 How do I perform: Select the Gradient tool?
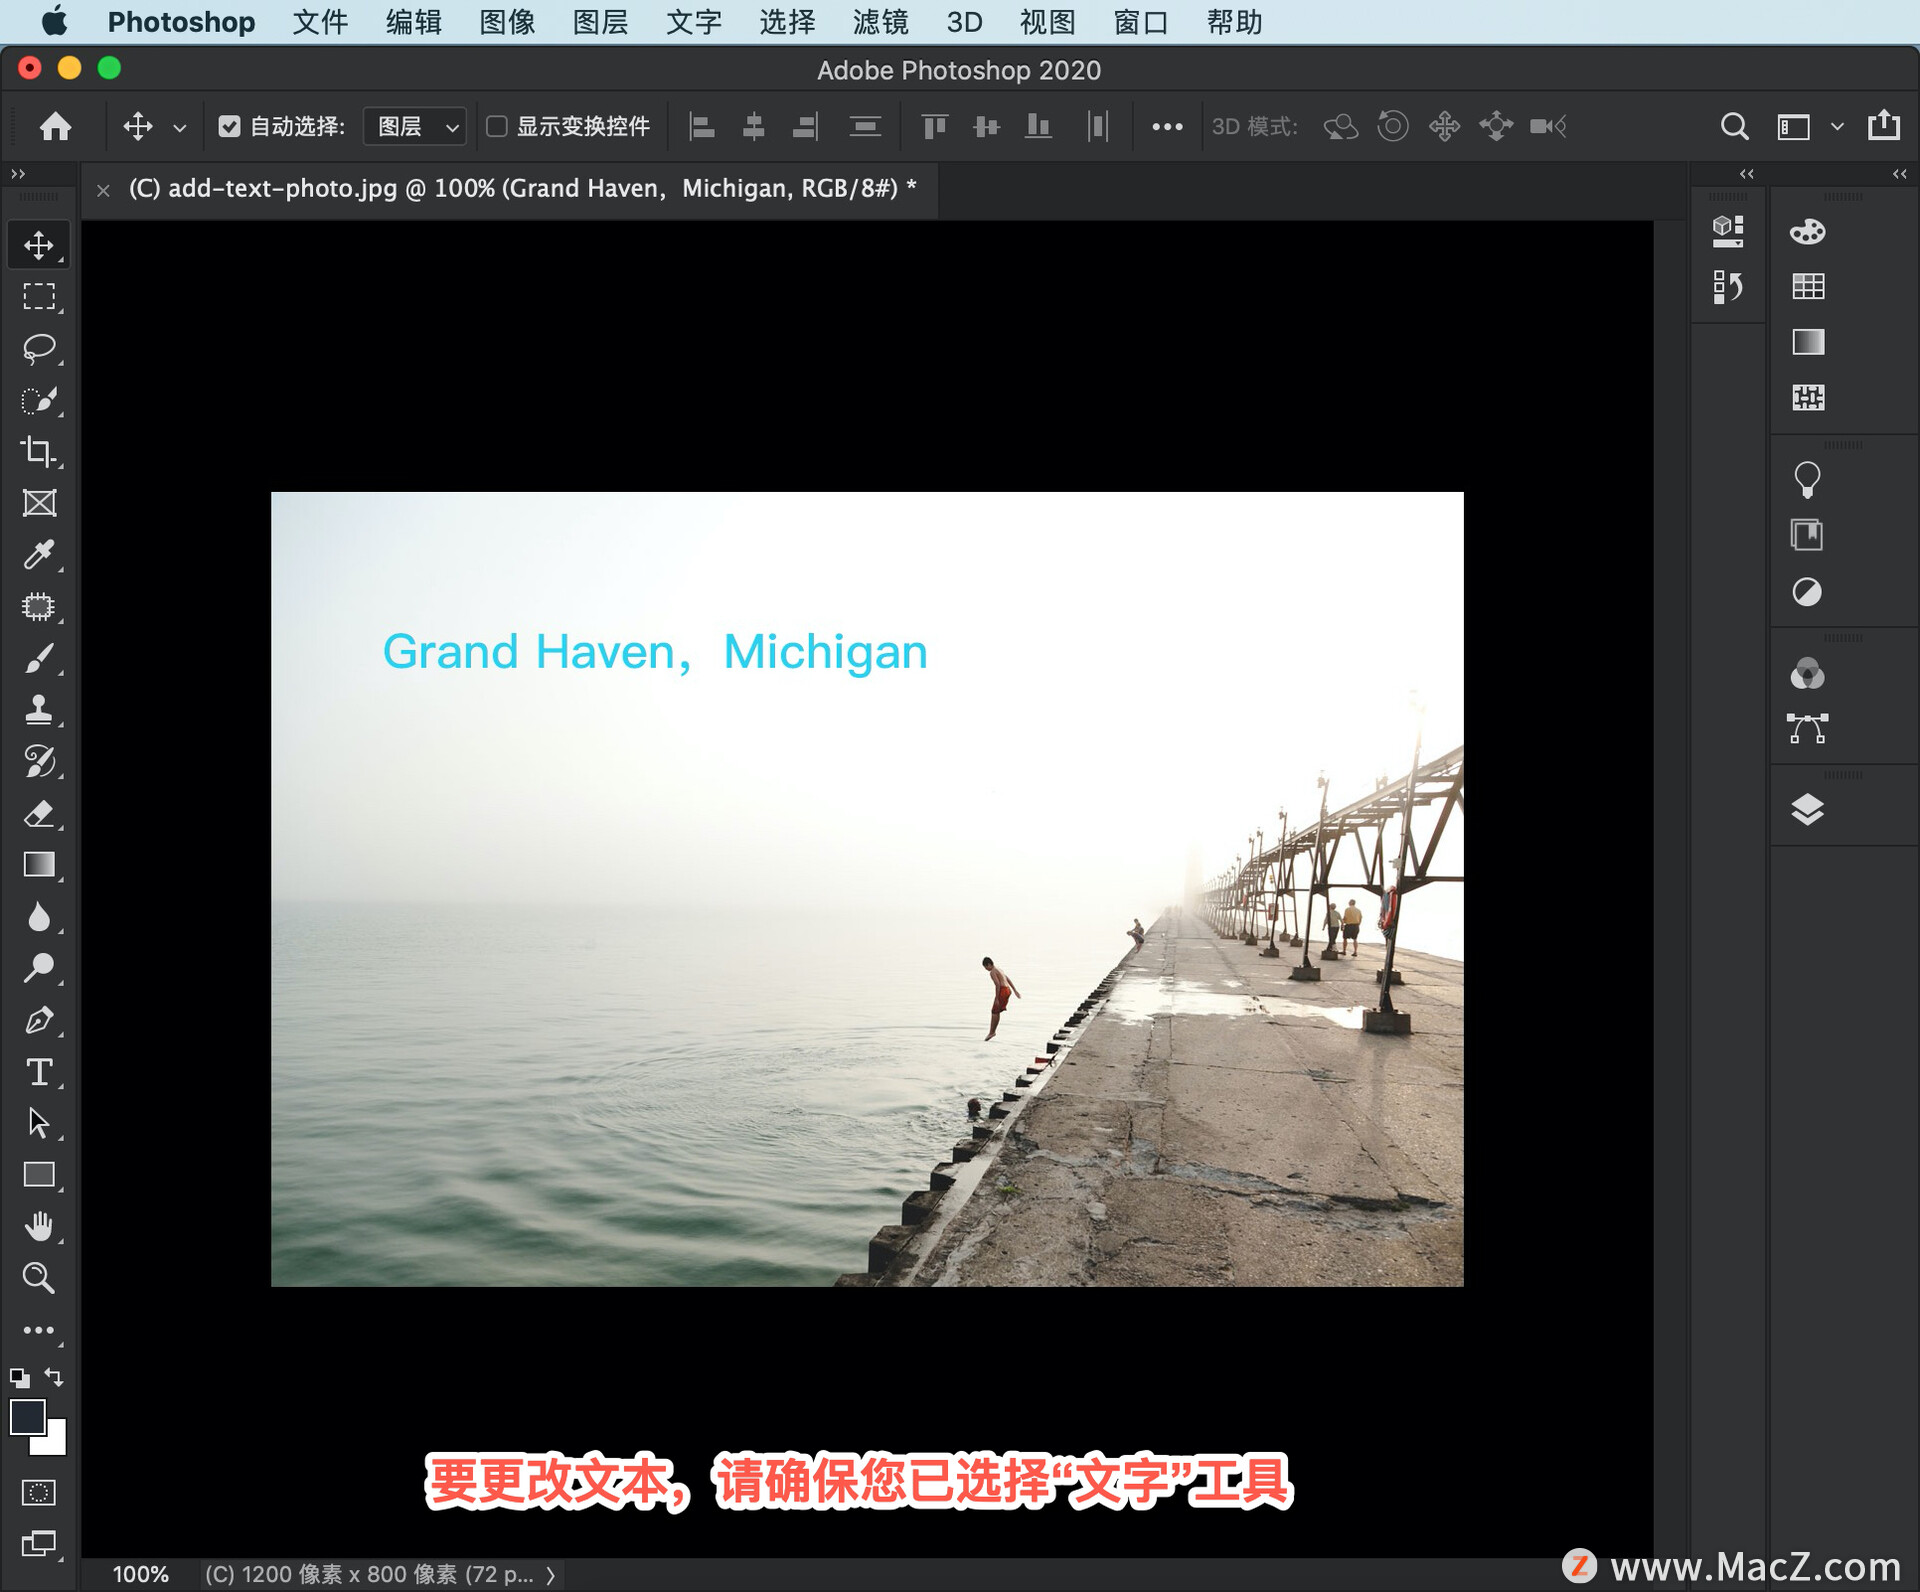[39, 865]
